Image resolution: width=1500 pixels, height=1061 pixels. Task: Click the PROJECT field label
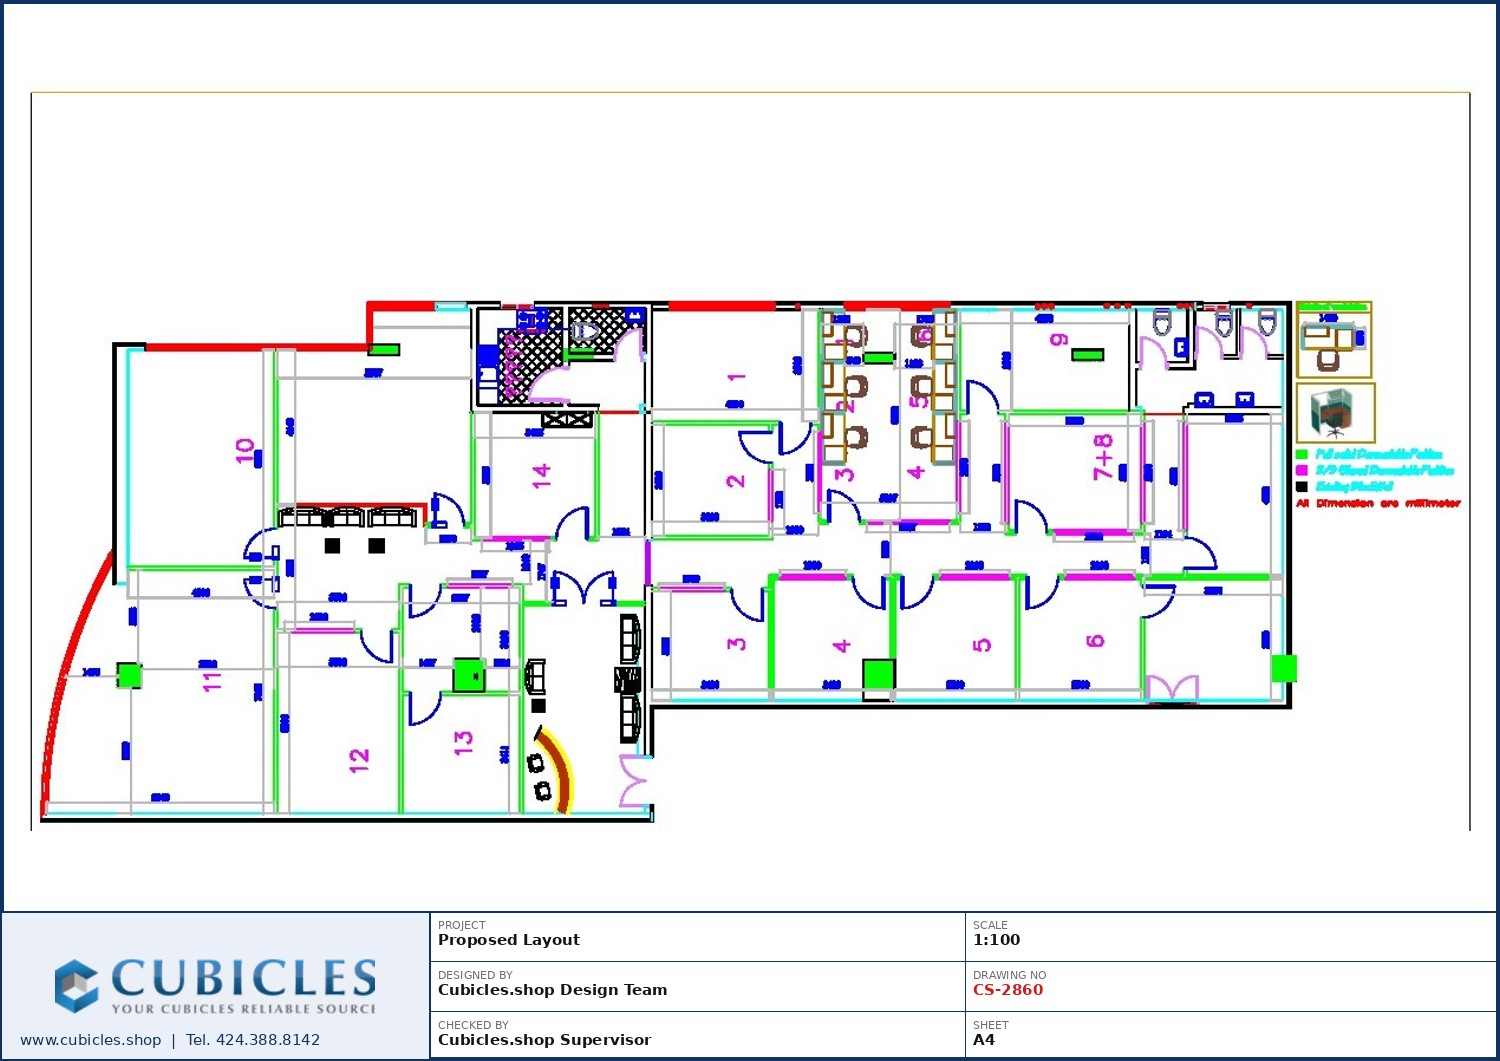(462, 925)
